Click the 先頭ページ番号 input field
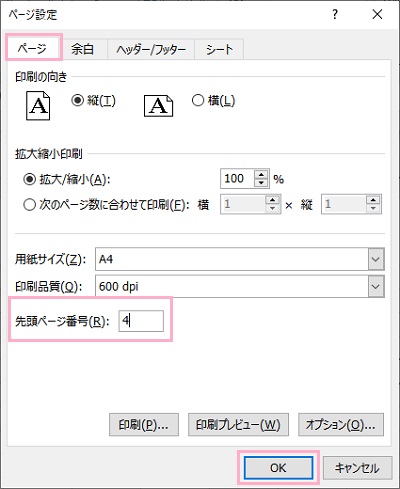 [141, 321]
